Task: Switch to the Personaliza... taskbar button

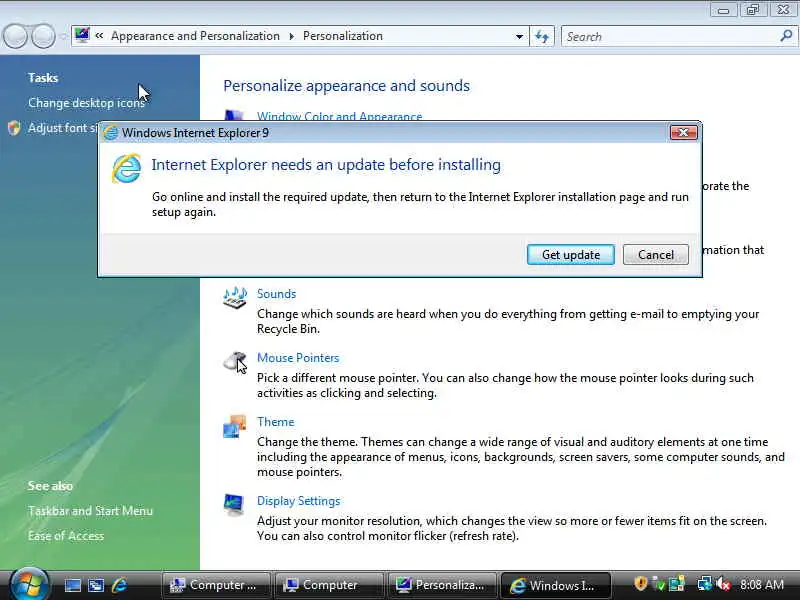Action: (442, 585)
